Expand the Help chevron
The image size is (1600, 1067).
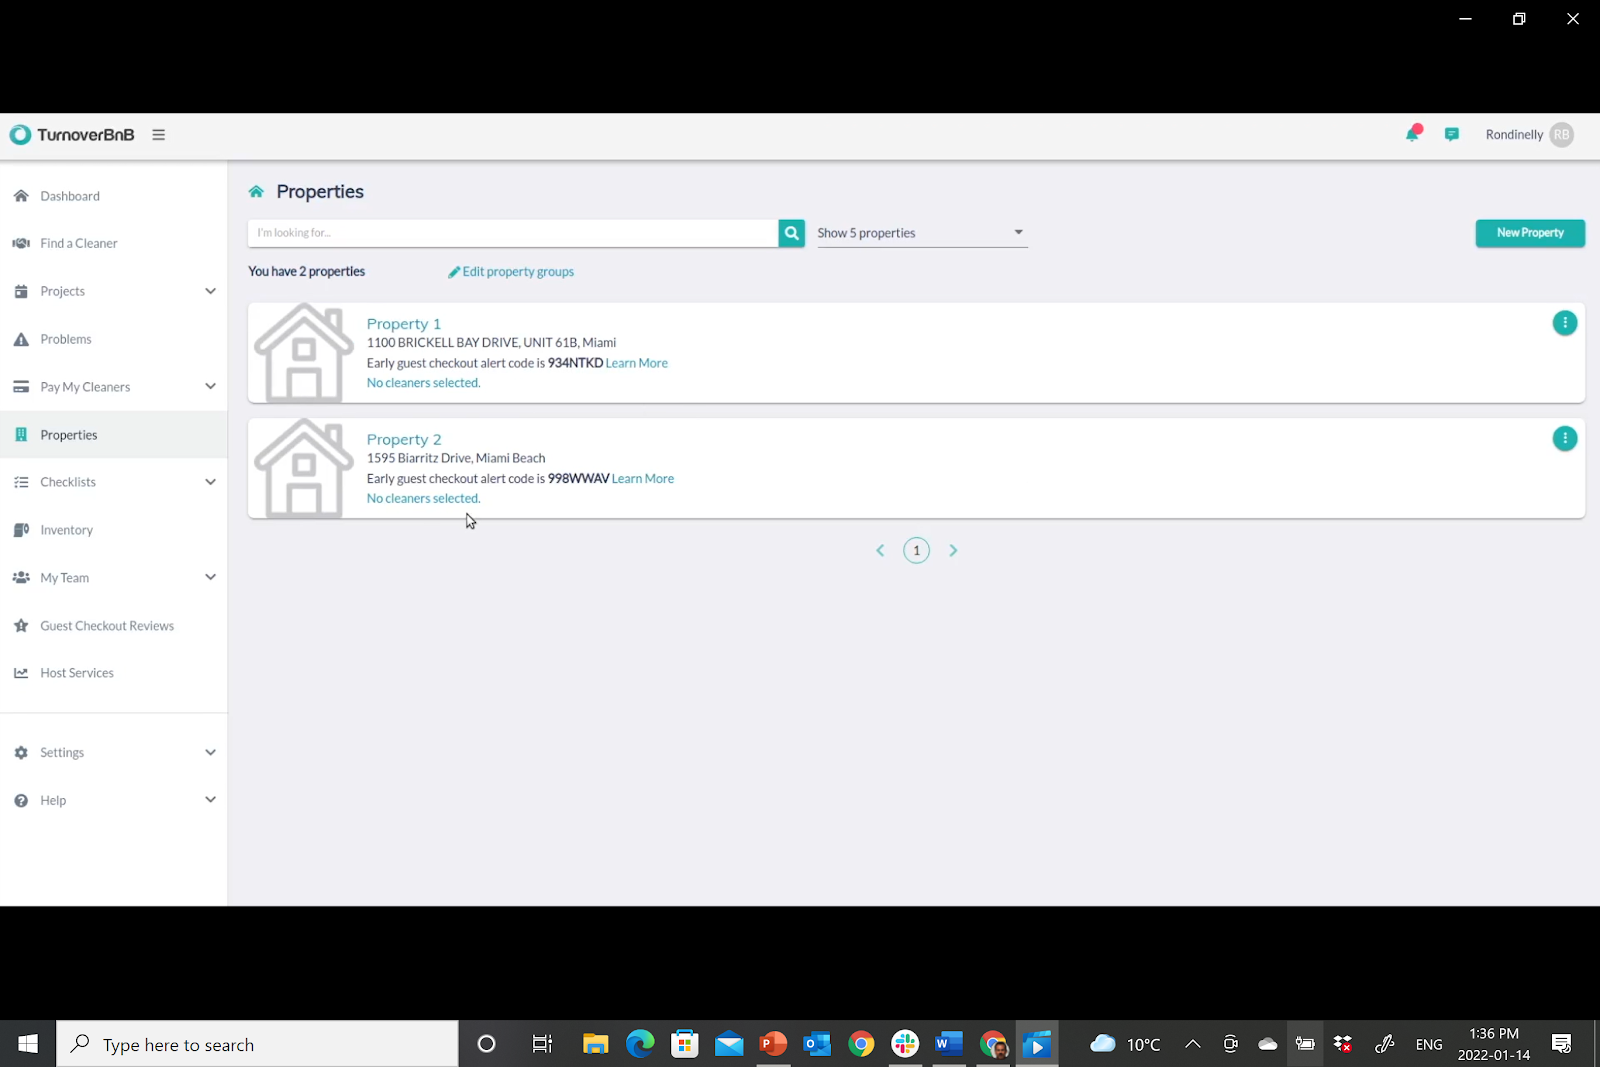tap(210, 800)
